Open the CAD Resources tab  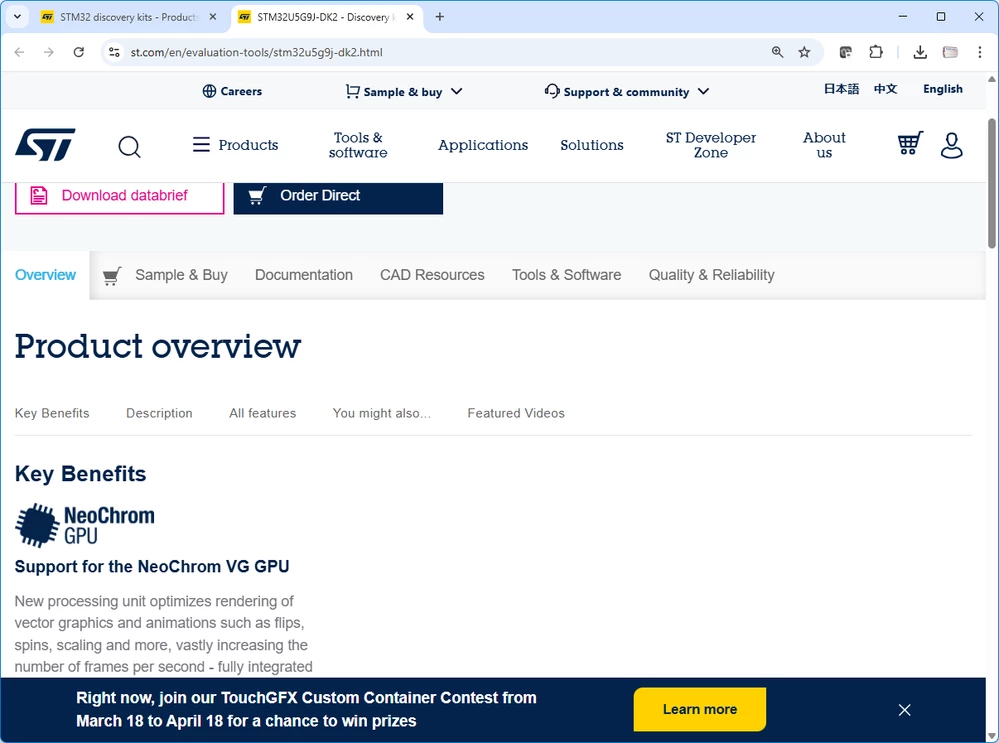(432, 275)
